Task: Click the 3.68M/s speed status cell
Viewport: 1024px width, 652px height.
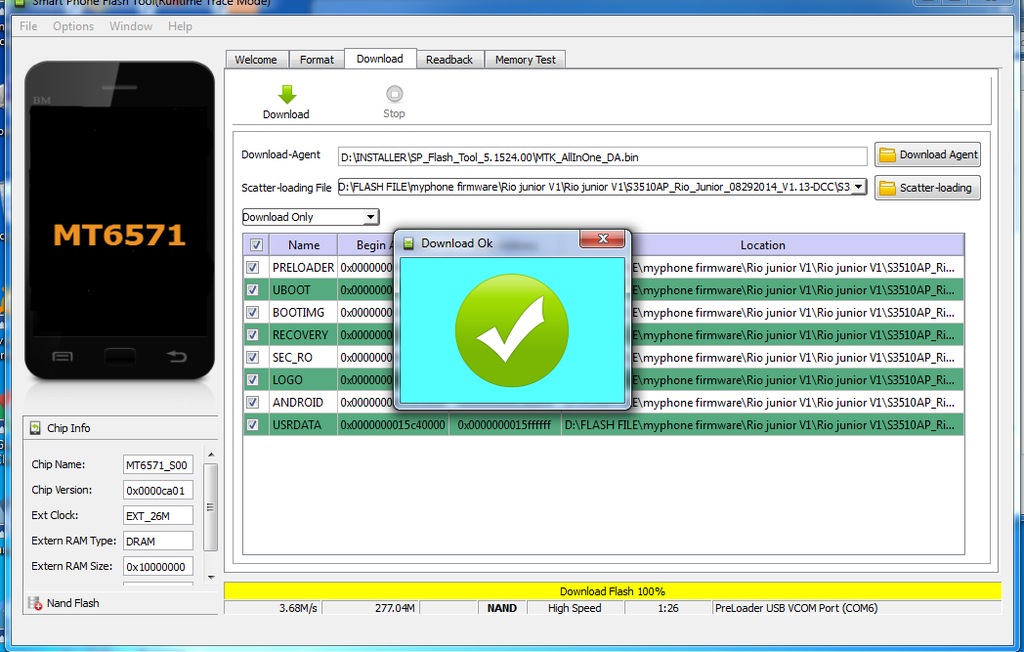Action: [x=272, y=608]
